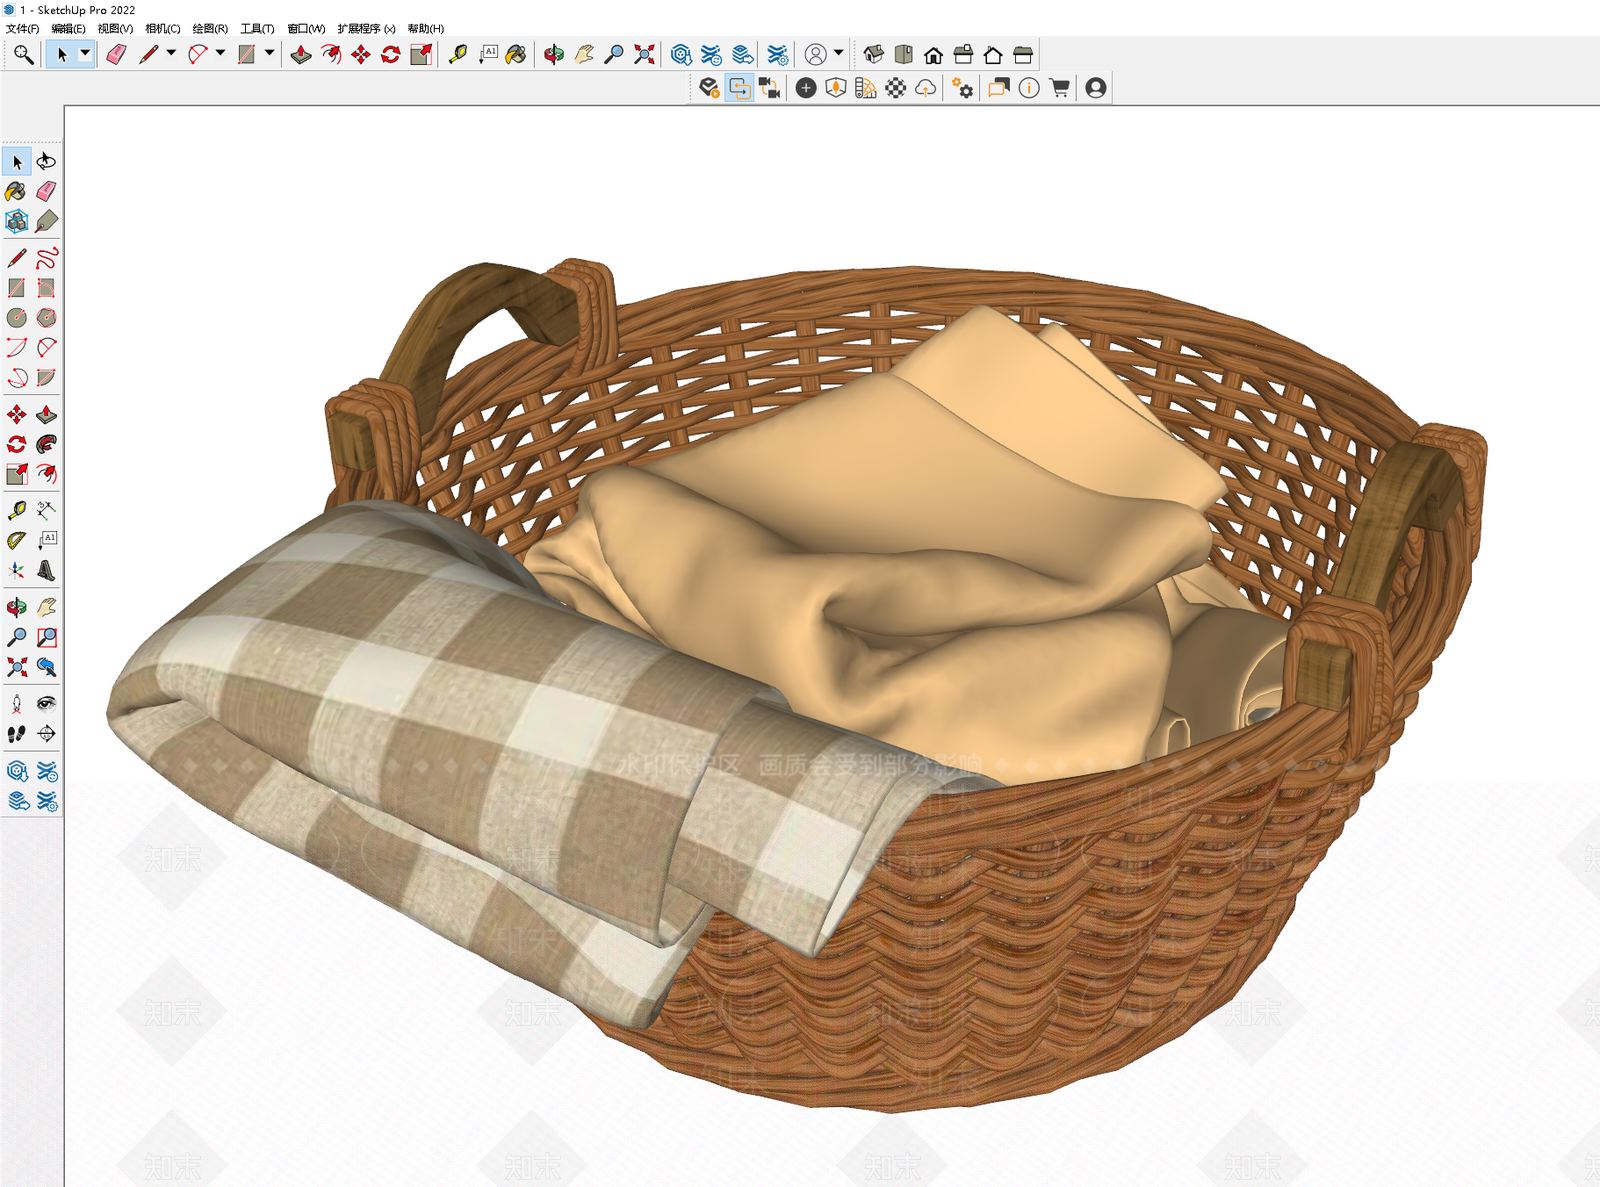Choose the Zoom Window tool
The width and height of the screenshot is (1600, 1187).
(x=46, y=637)
